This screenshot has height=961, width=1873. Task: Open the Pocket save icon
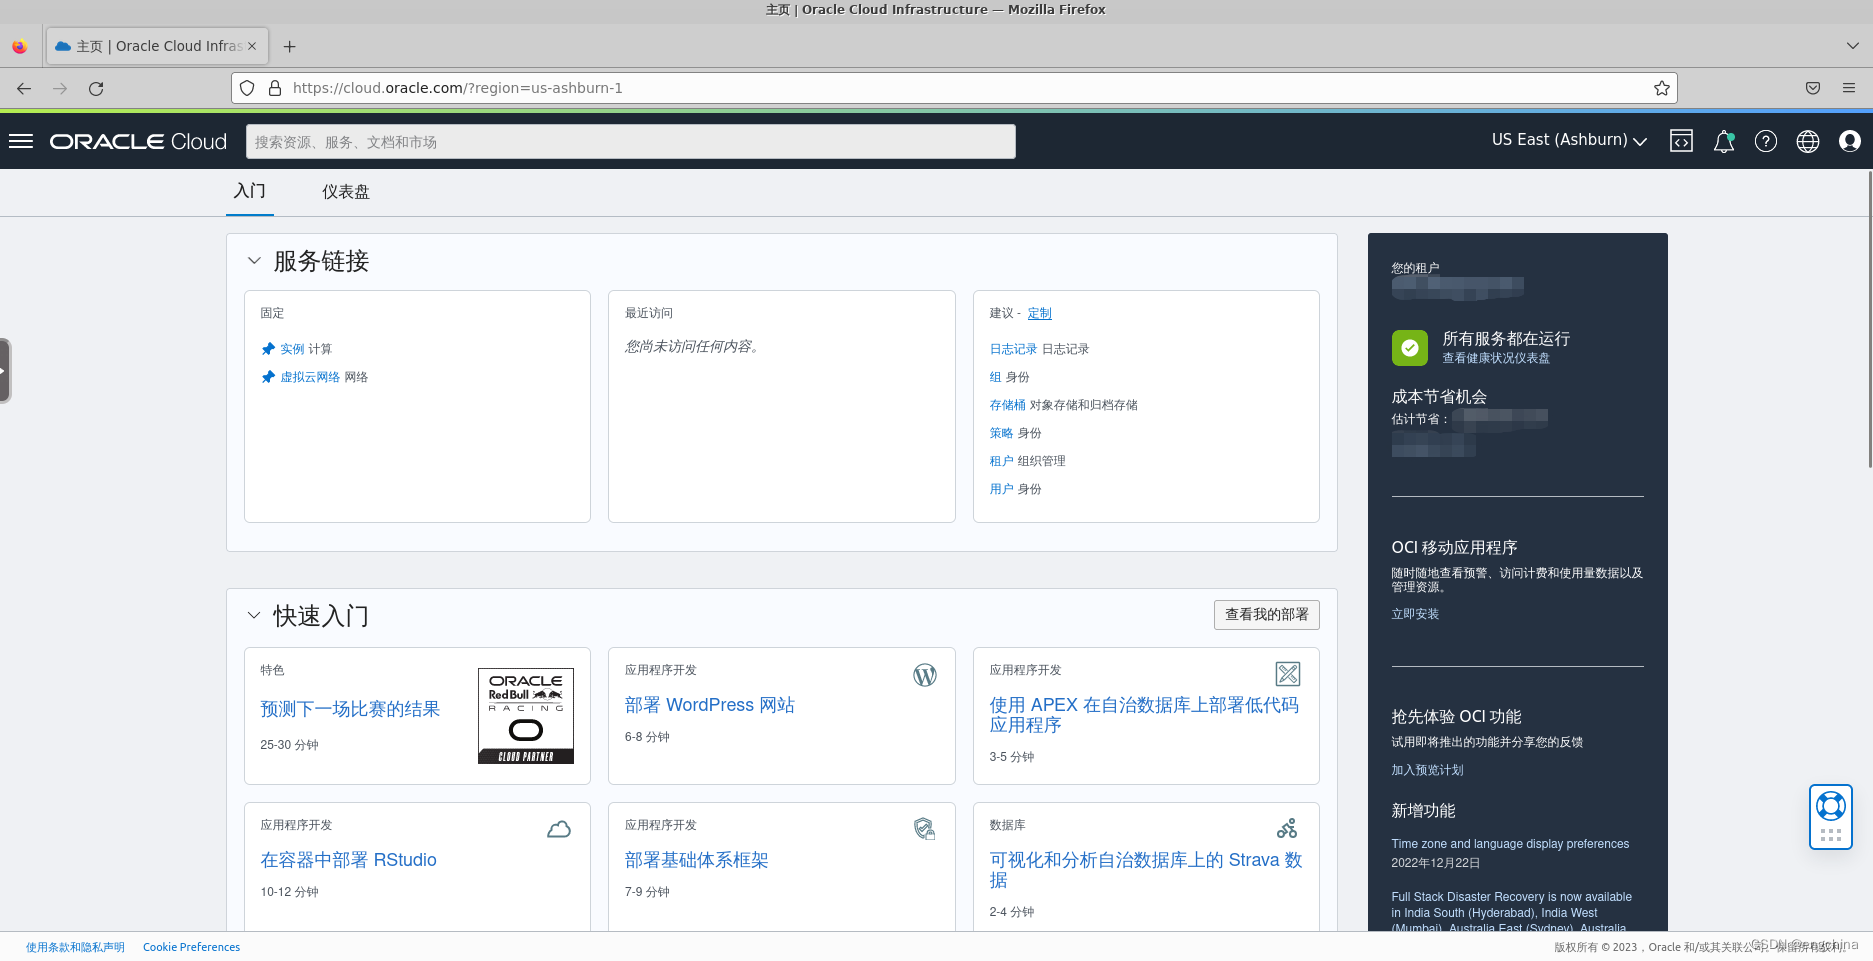click(1813, 88)
